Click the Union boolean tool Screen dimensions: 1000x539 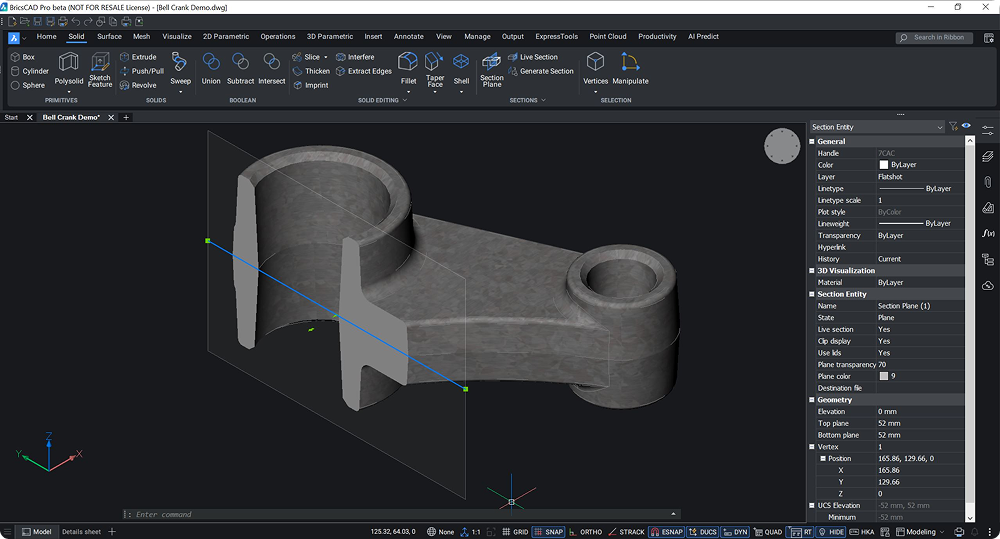coord(211,68)
